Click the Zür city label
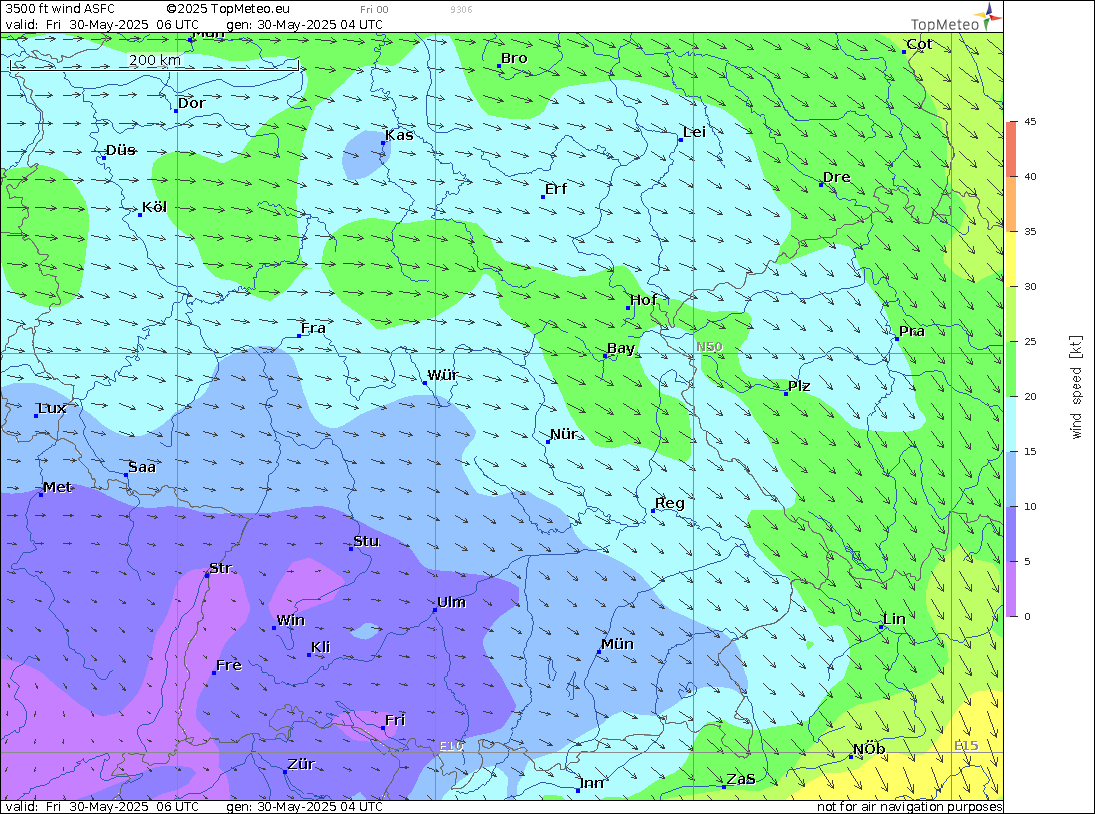 click(x=301, y=764)
